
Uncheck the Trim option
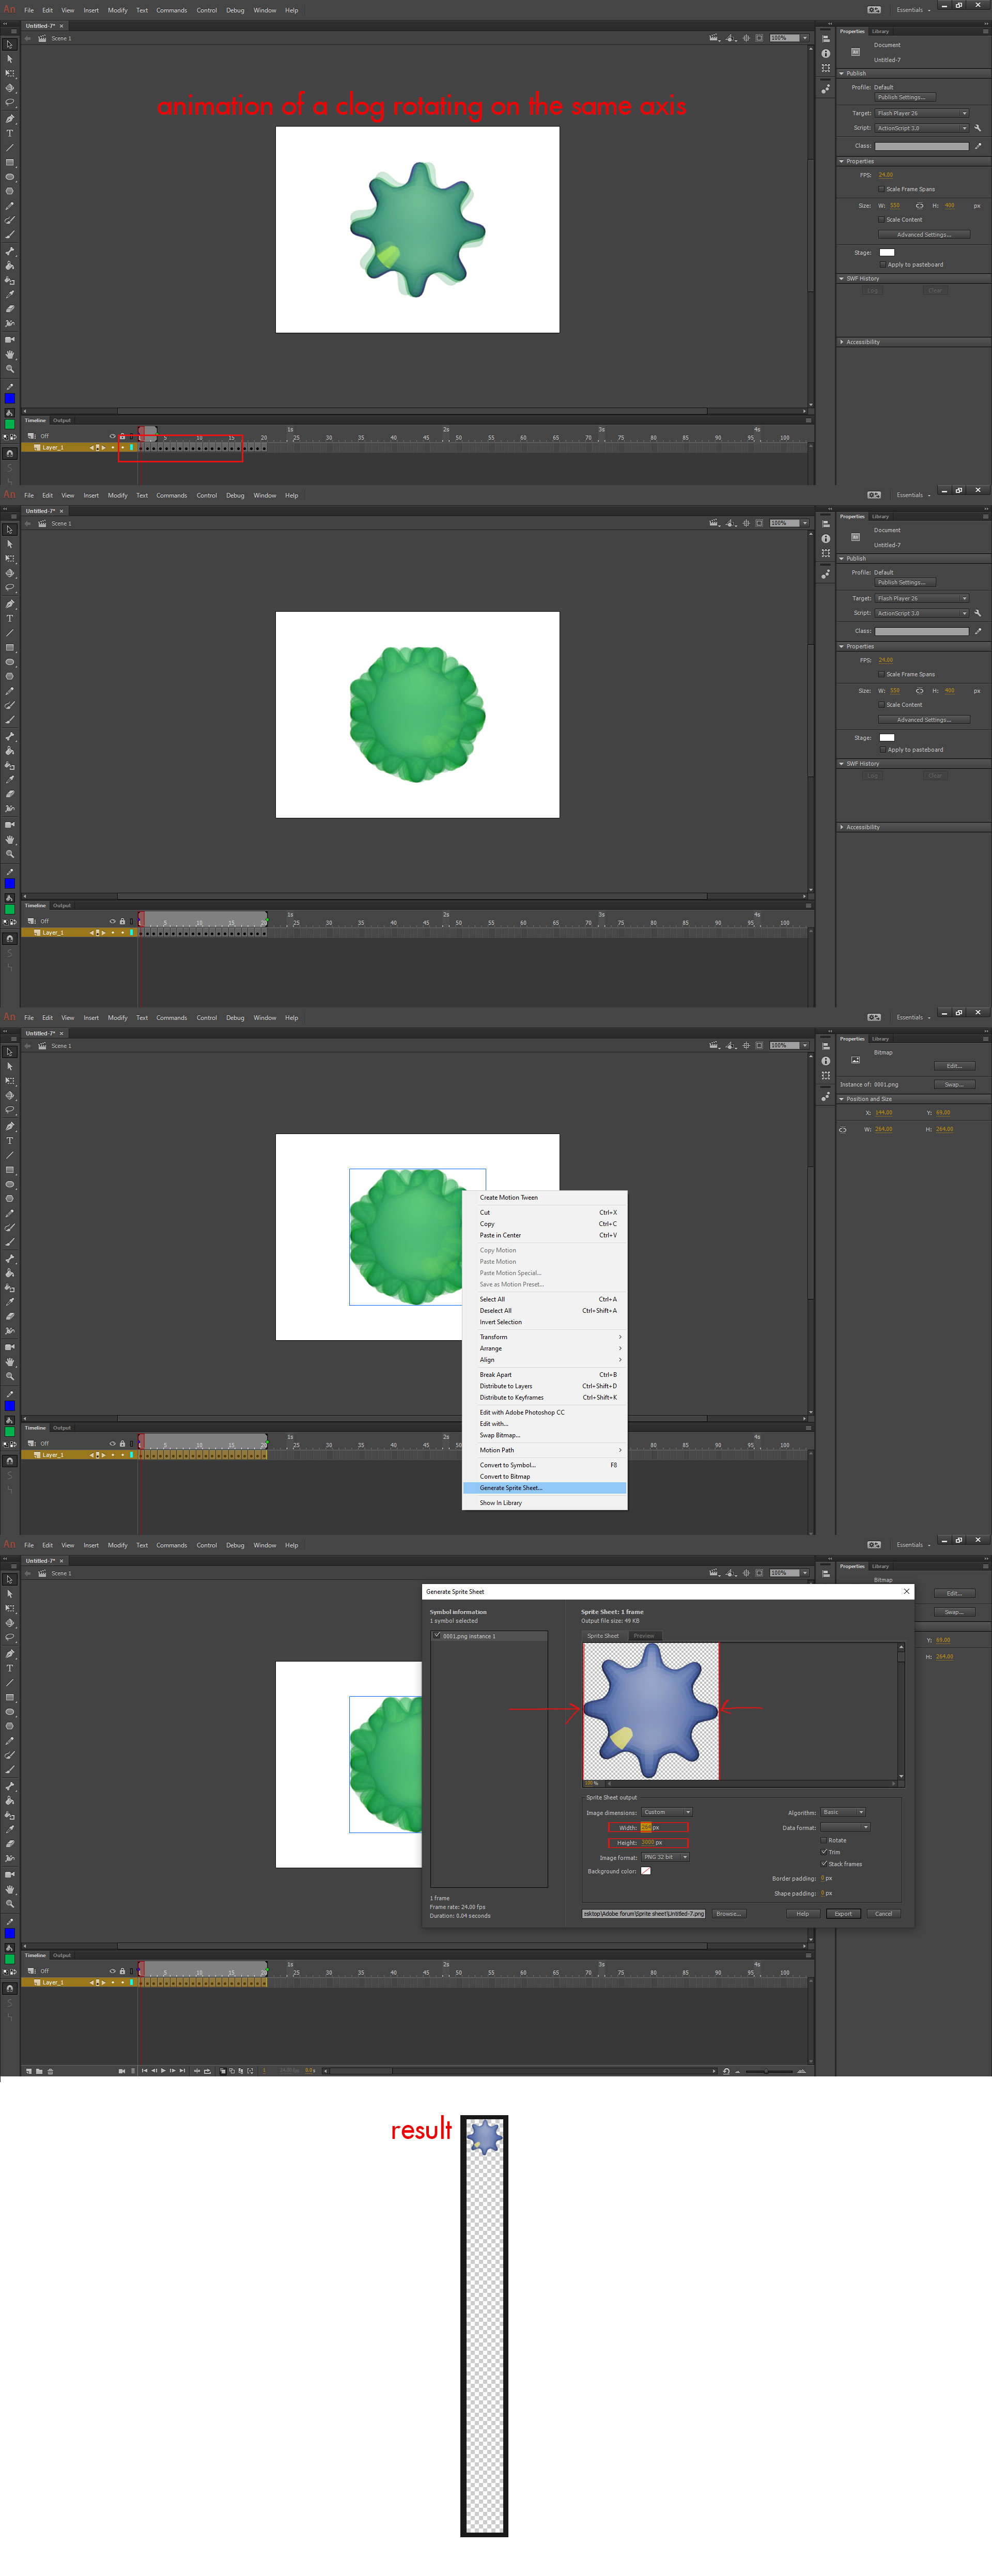823,1852
